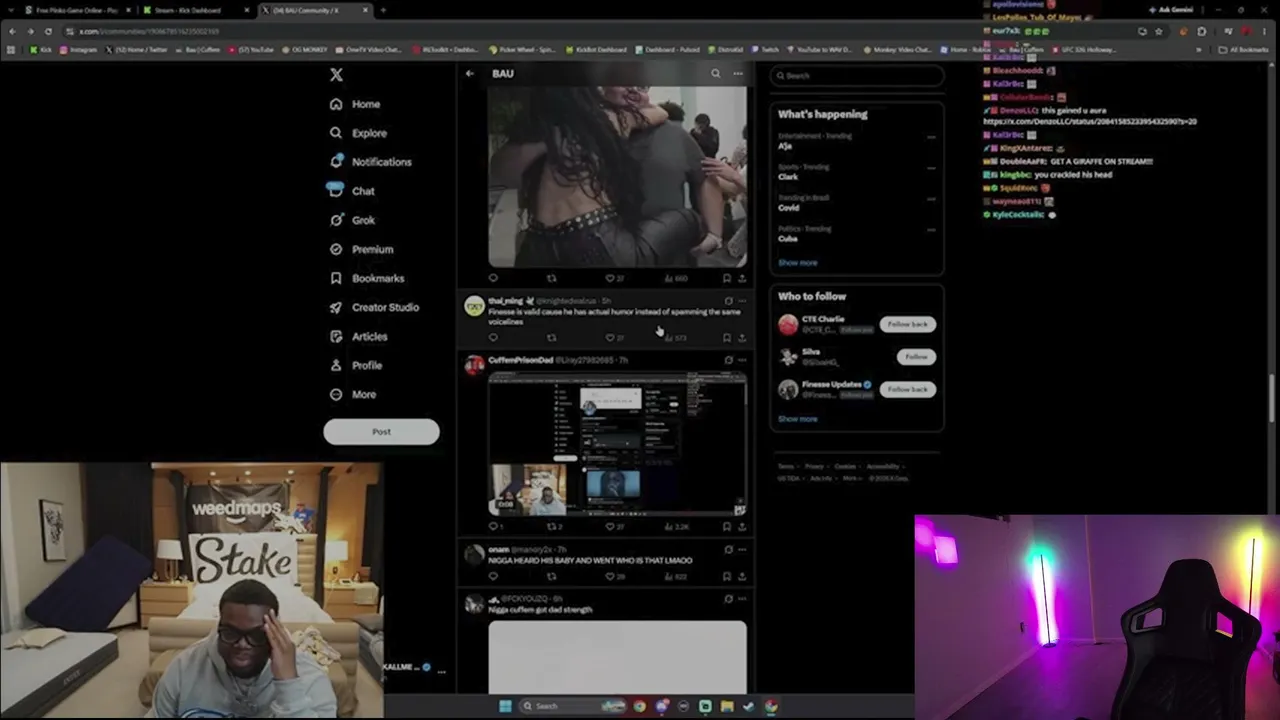Open options for the Clark trending topic
Image resolution: width=1280 pixels, height=720 pixels.
[931, 168]
